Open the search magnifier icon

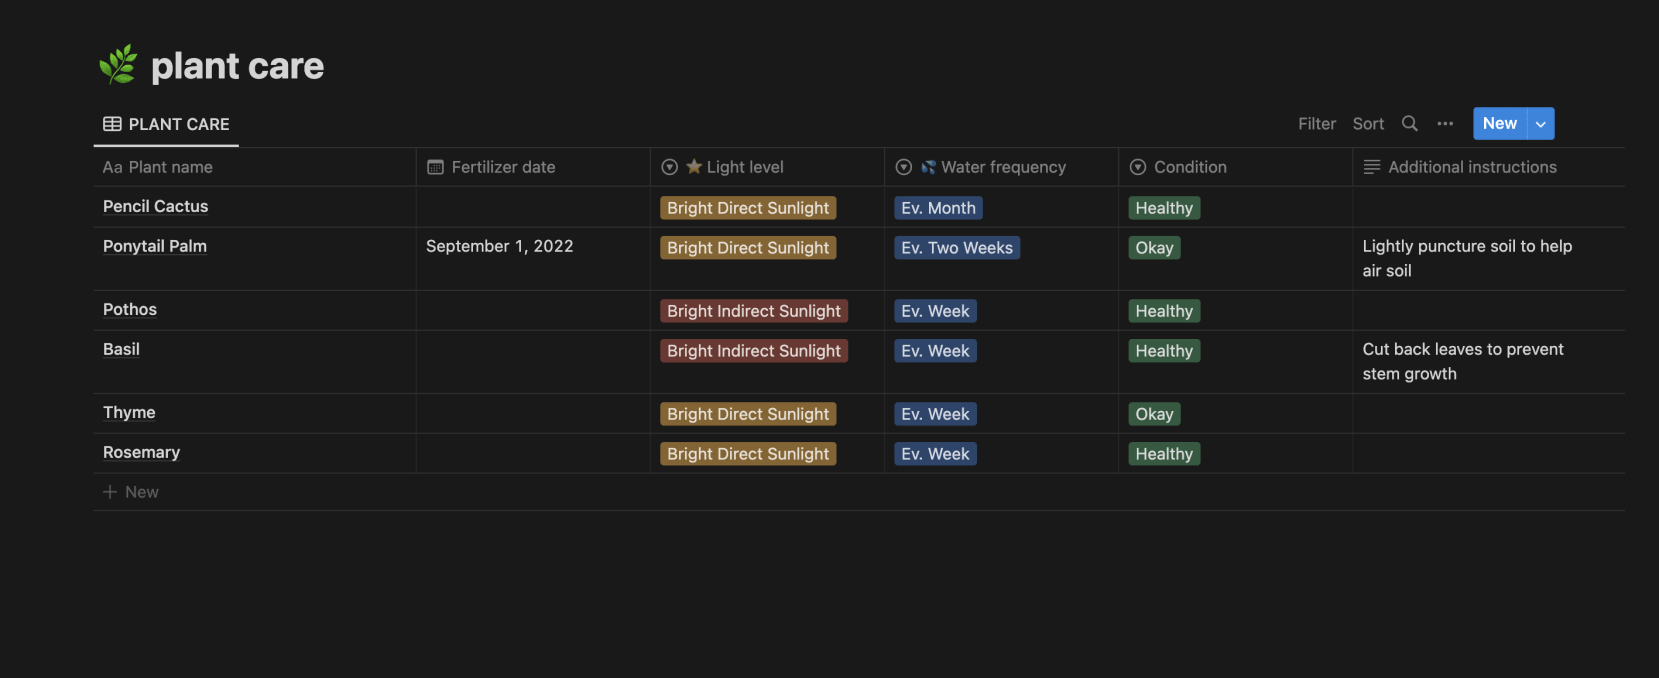1410,123
